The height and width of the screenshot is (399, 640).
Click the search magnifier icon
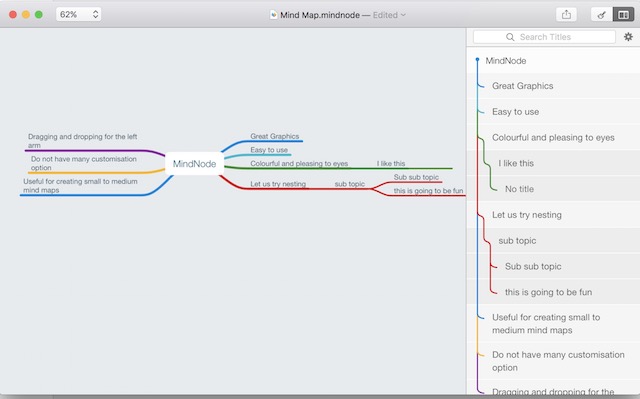click(x=510, y=37)
